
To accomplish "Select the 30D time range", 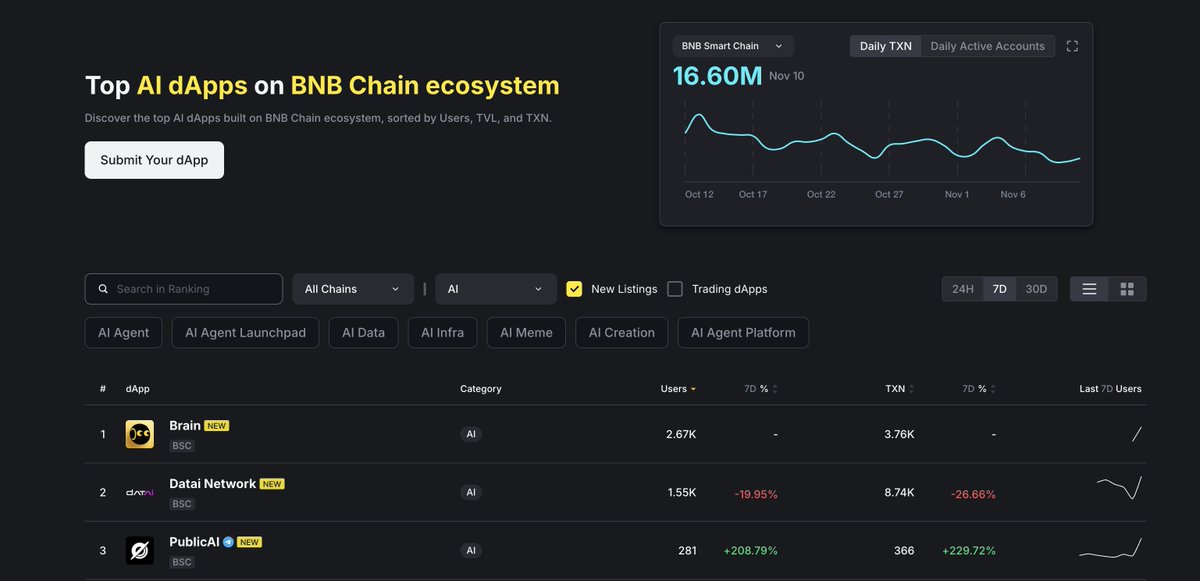I will 1035,288.
